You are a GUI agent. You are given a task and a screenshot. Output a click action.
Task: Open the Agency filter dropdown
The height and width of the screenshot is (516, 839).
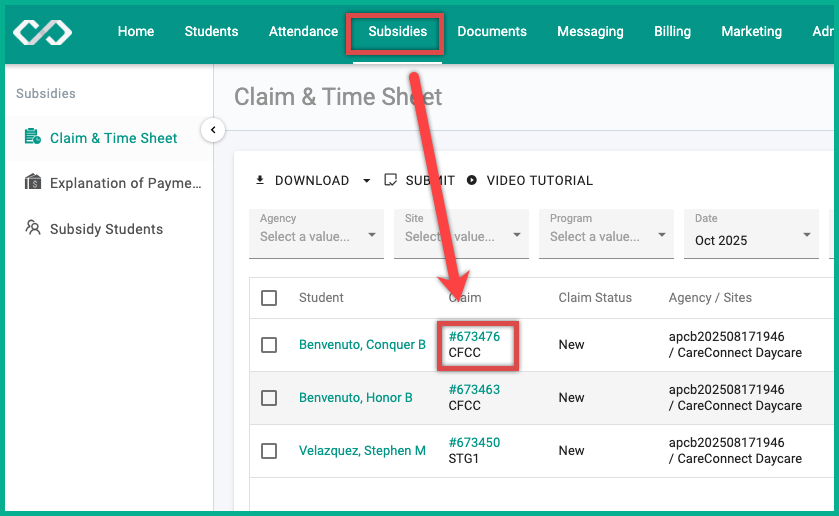pos(316,234)
